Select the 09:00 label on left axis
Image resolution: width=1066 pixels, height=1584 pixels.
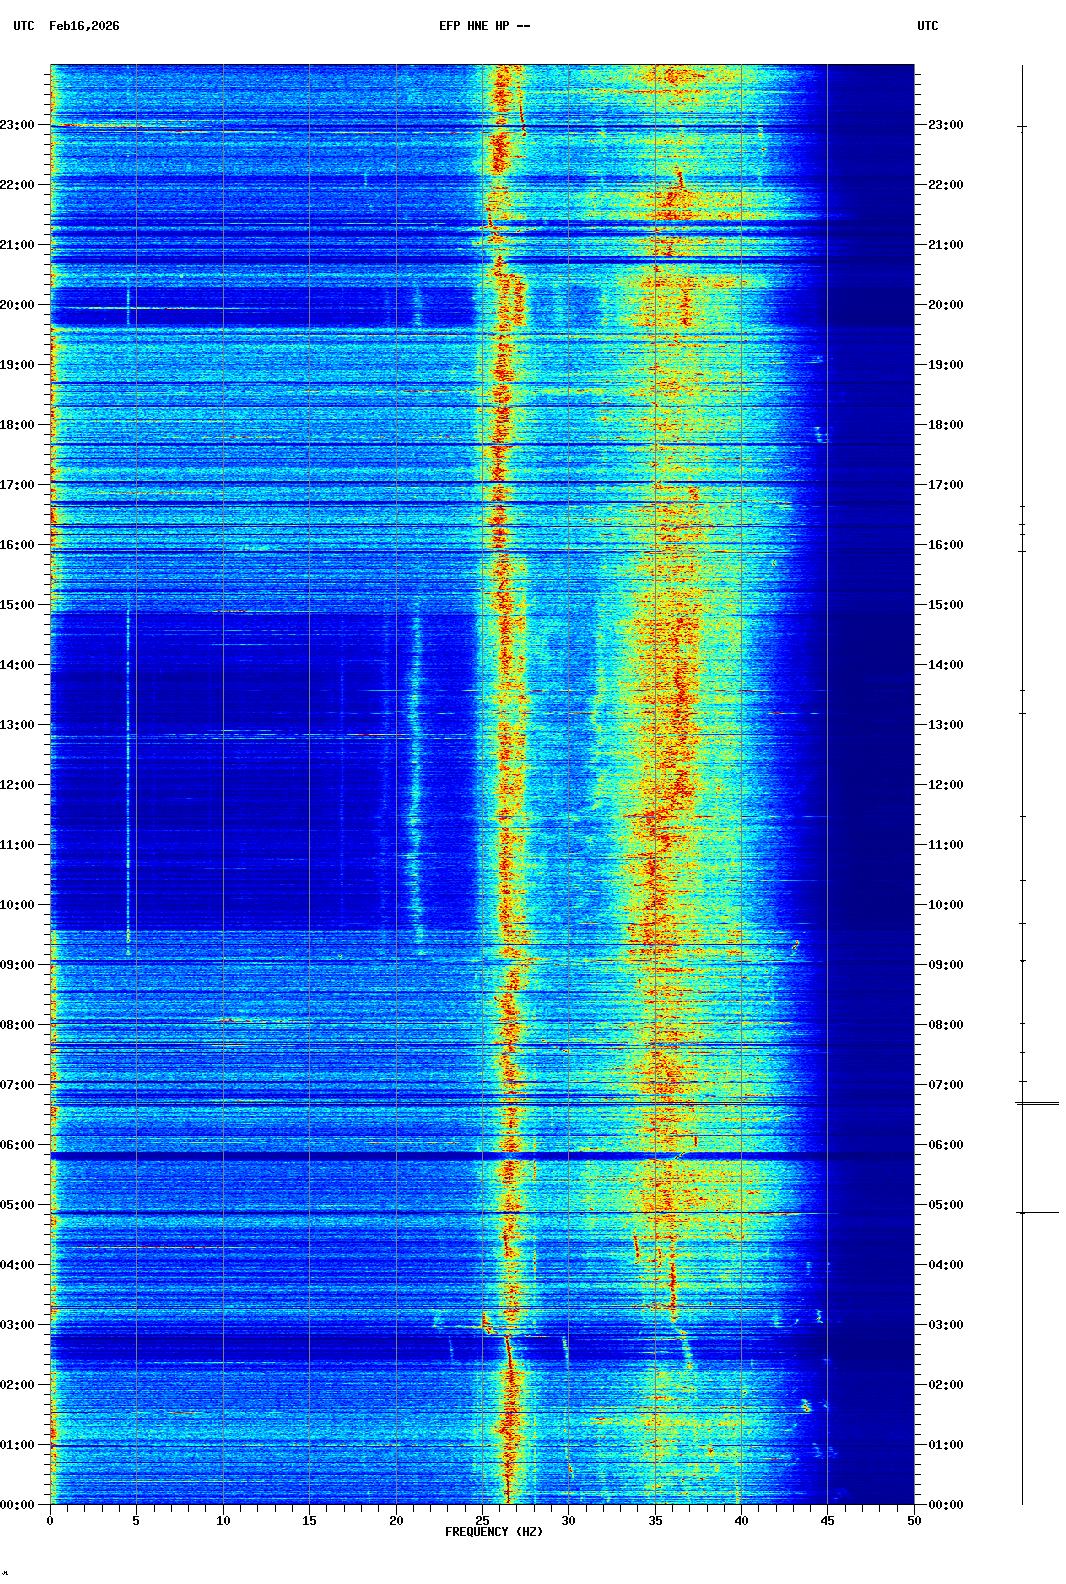coord(18,965)
